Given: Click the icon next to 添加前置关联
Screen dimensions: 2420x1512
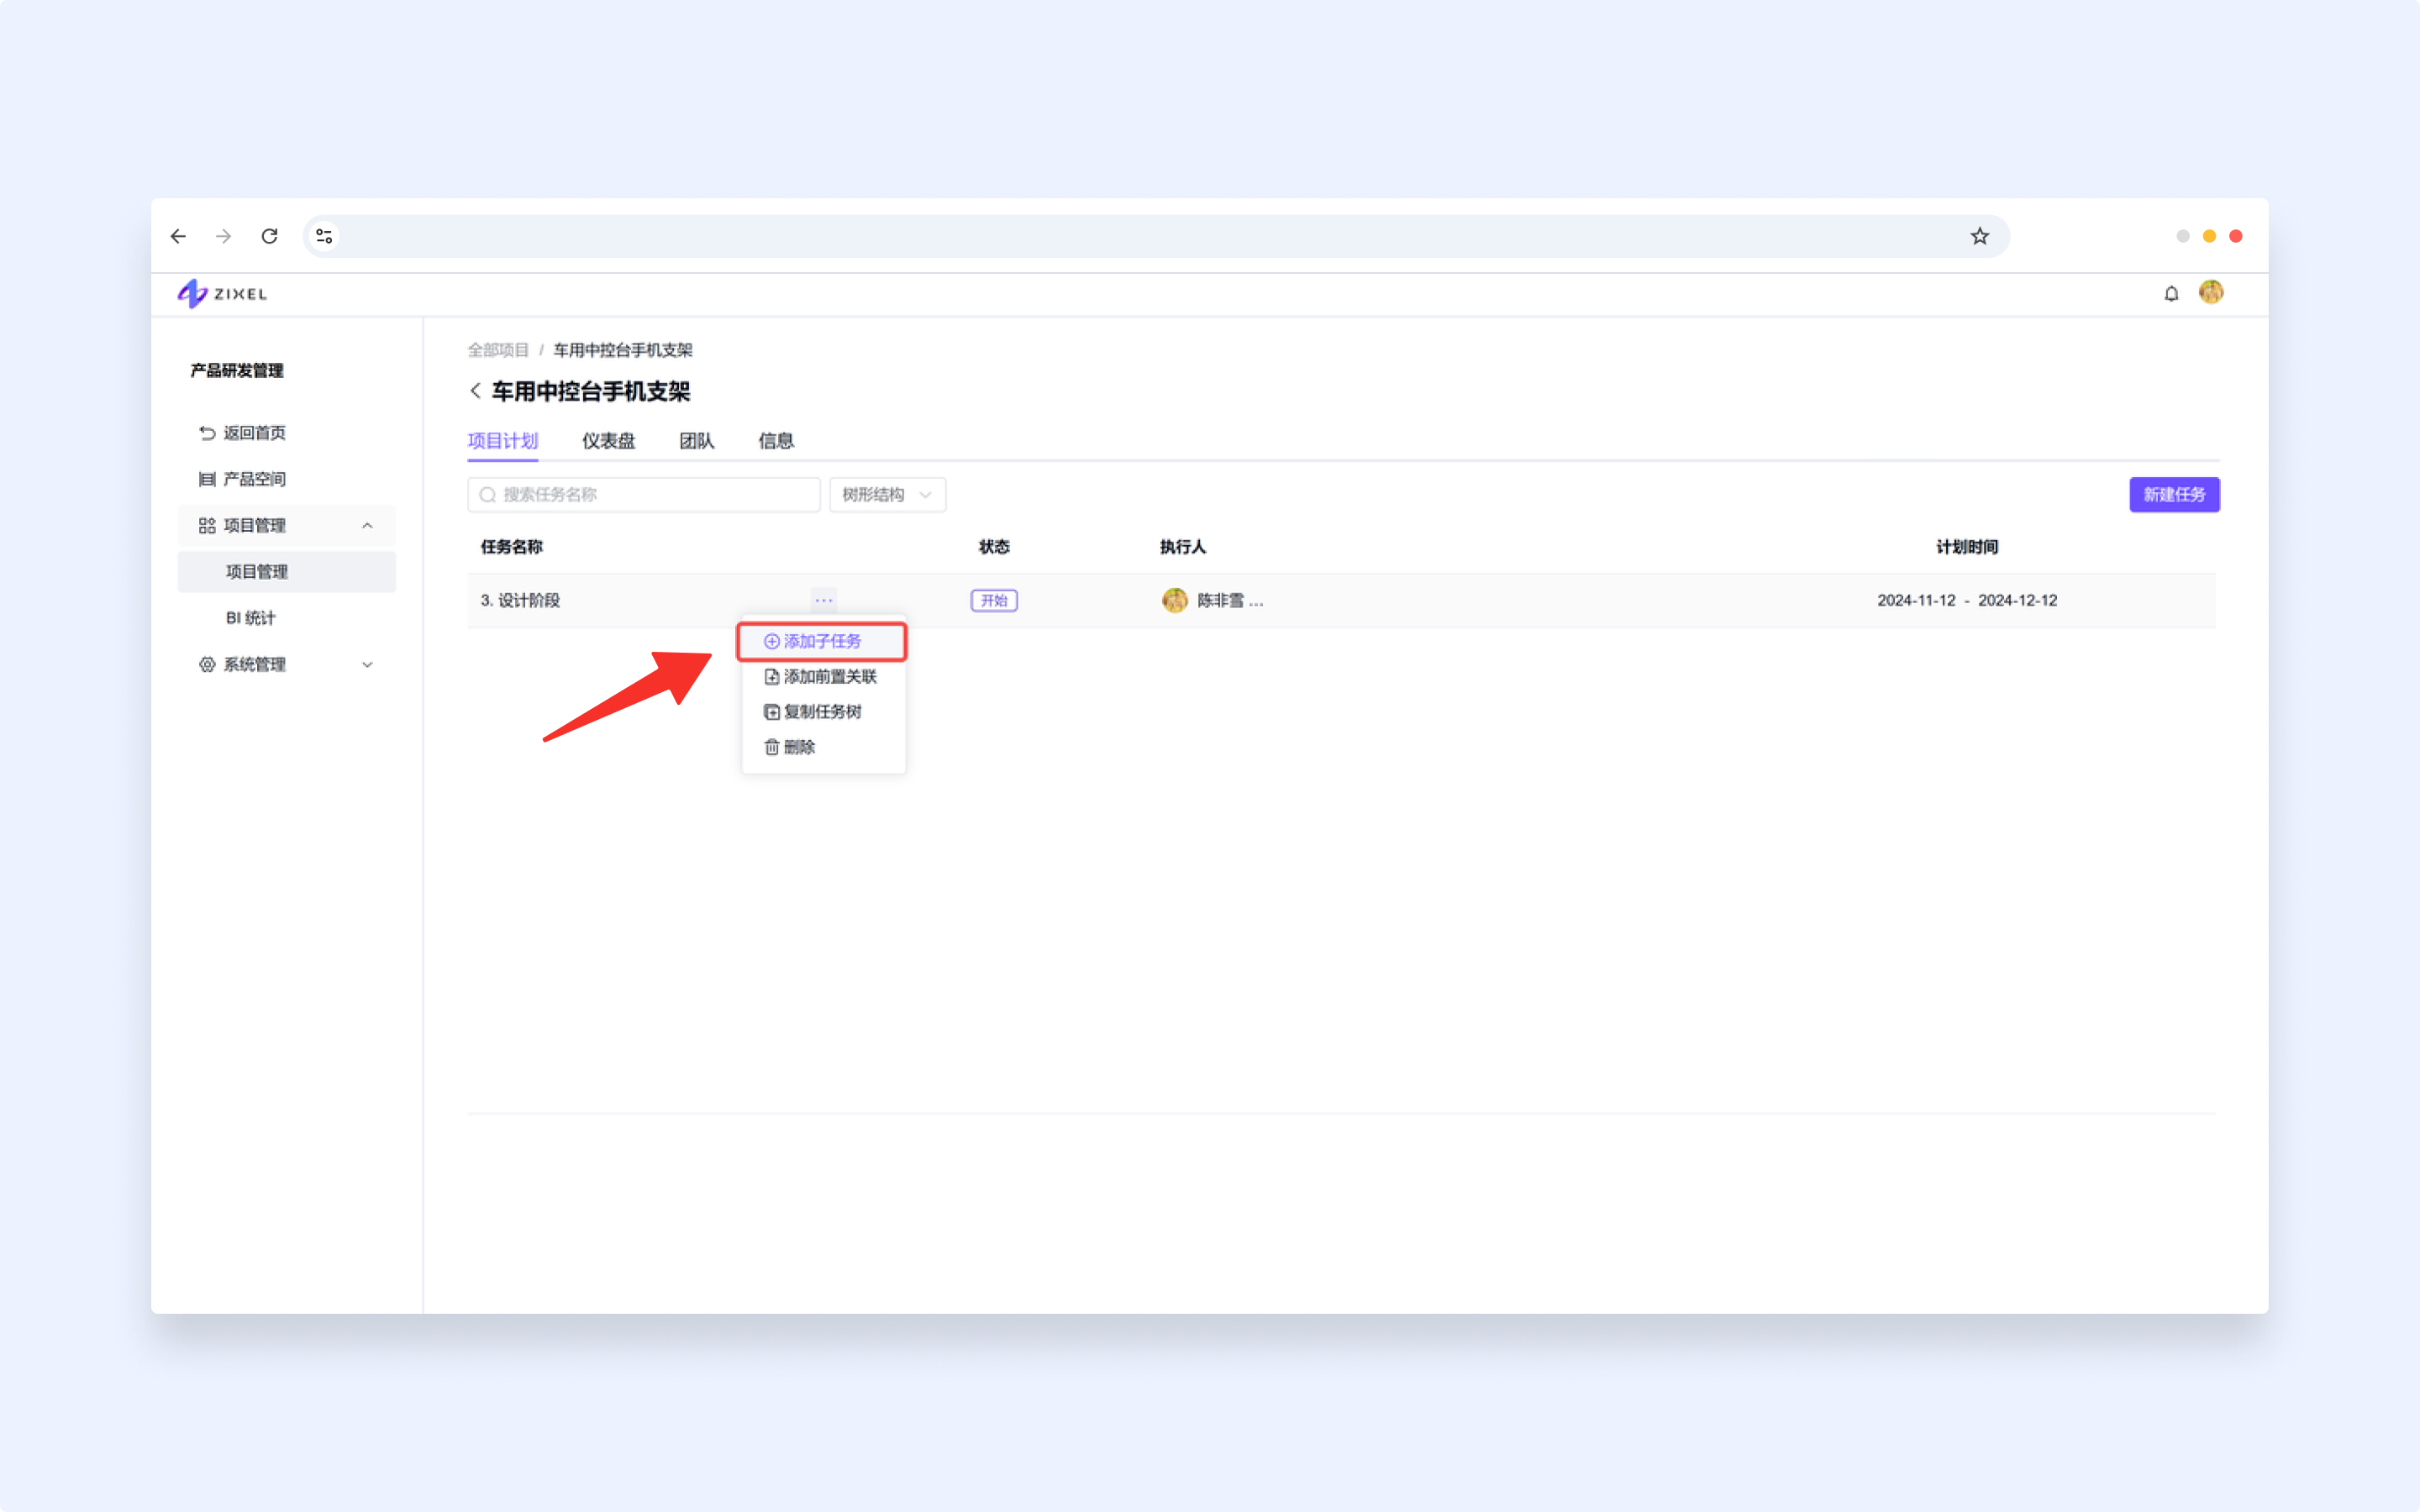Looking at the screenshot, I should (x=771, y=677).
